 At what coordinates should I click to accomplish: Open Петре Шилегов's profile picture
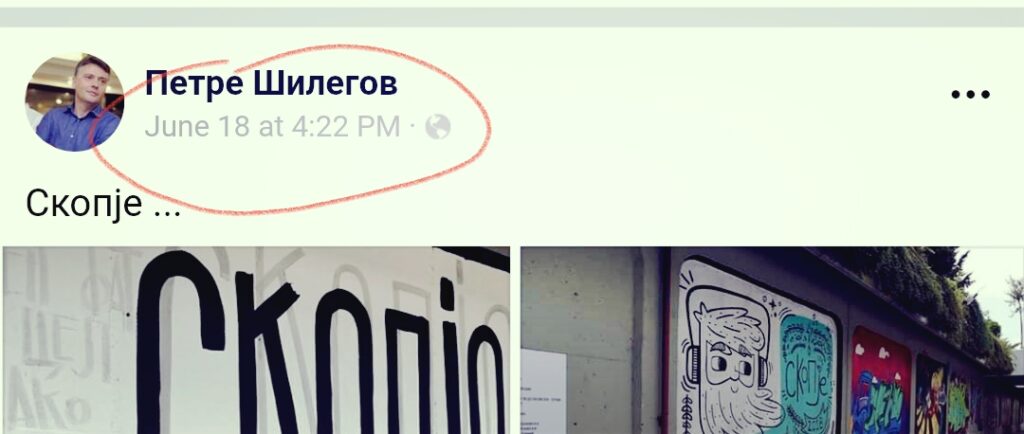(x=74, y=102)
